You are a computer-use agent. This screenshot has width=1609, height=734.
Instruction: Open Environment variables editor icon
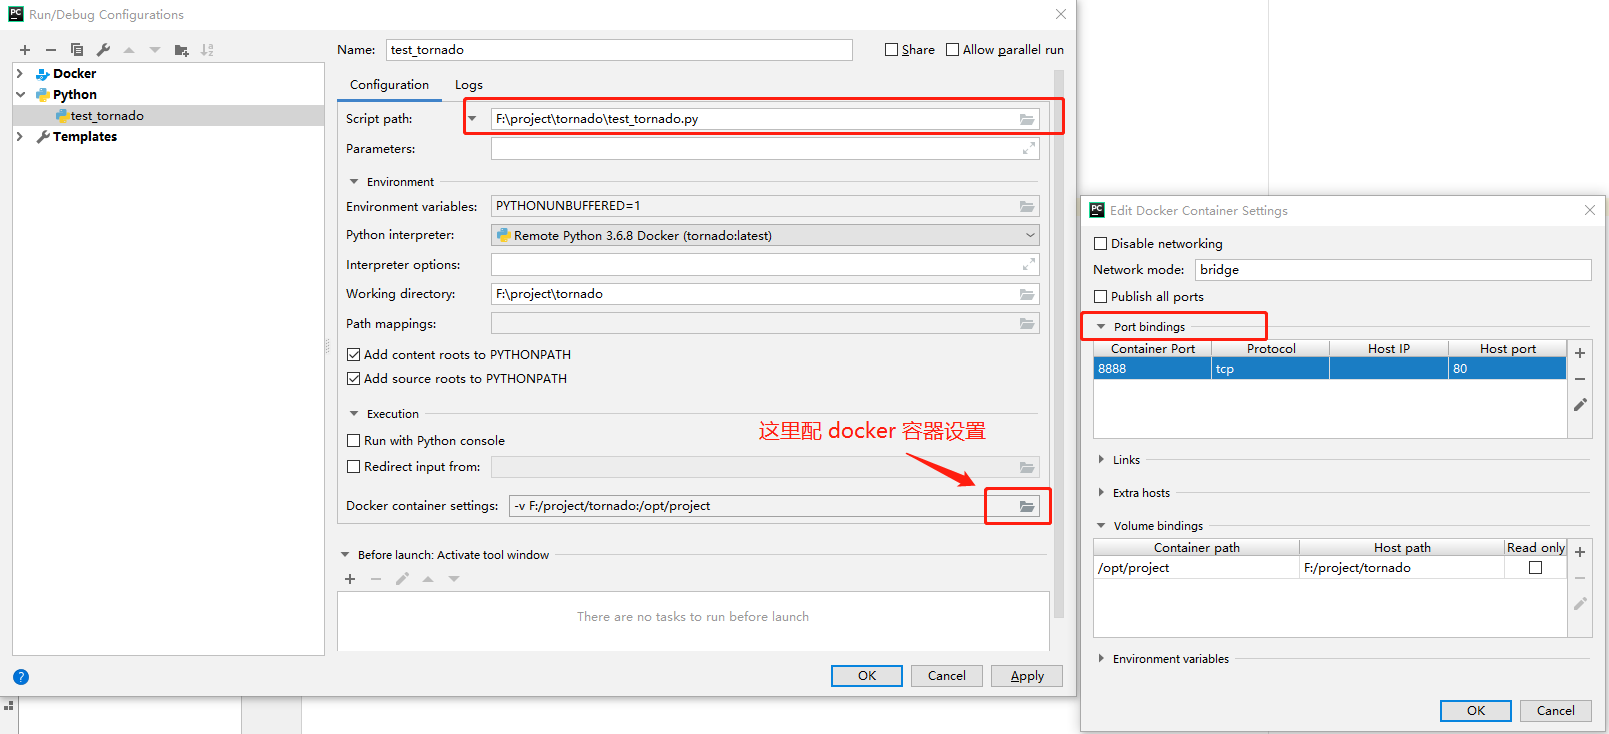[1027, 206]
